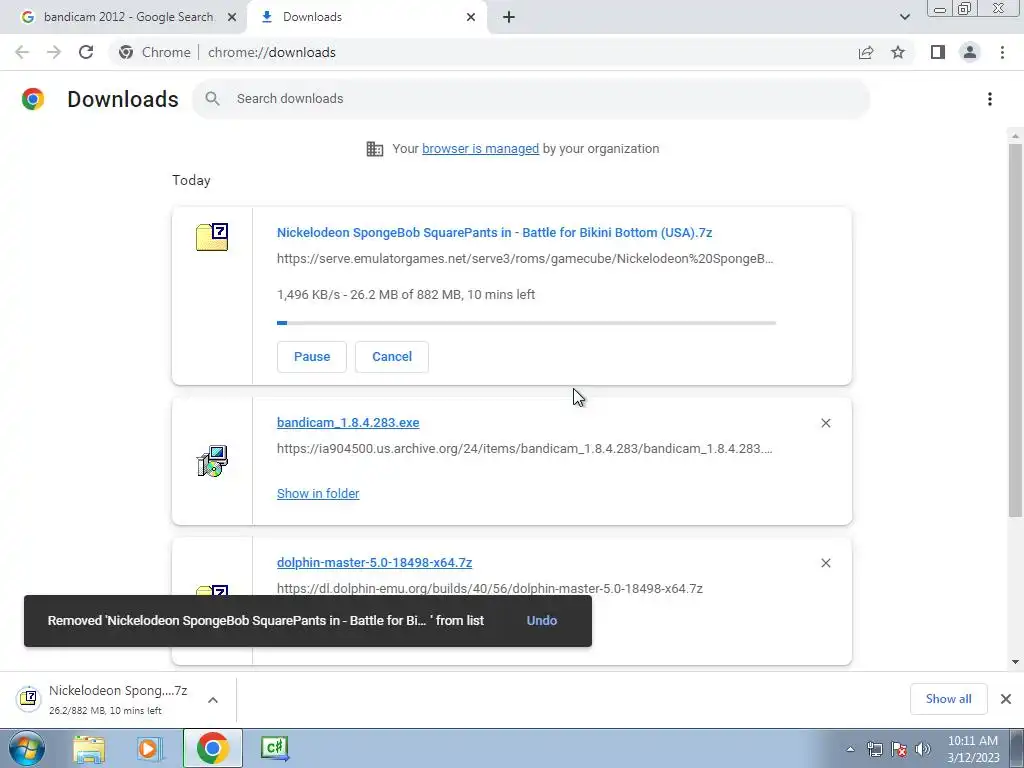Pause the SpongeBob download
Screen dimensions: 1024x768
click(312, 357)
